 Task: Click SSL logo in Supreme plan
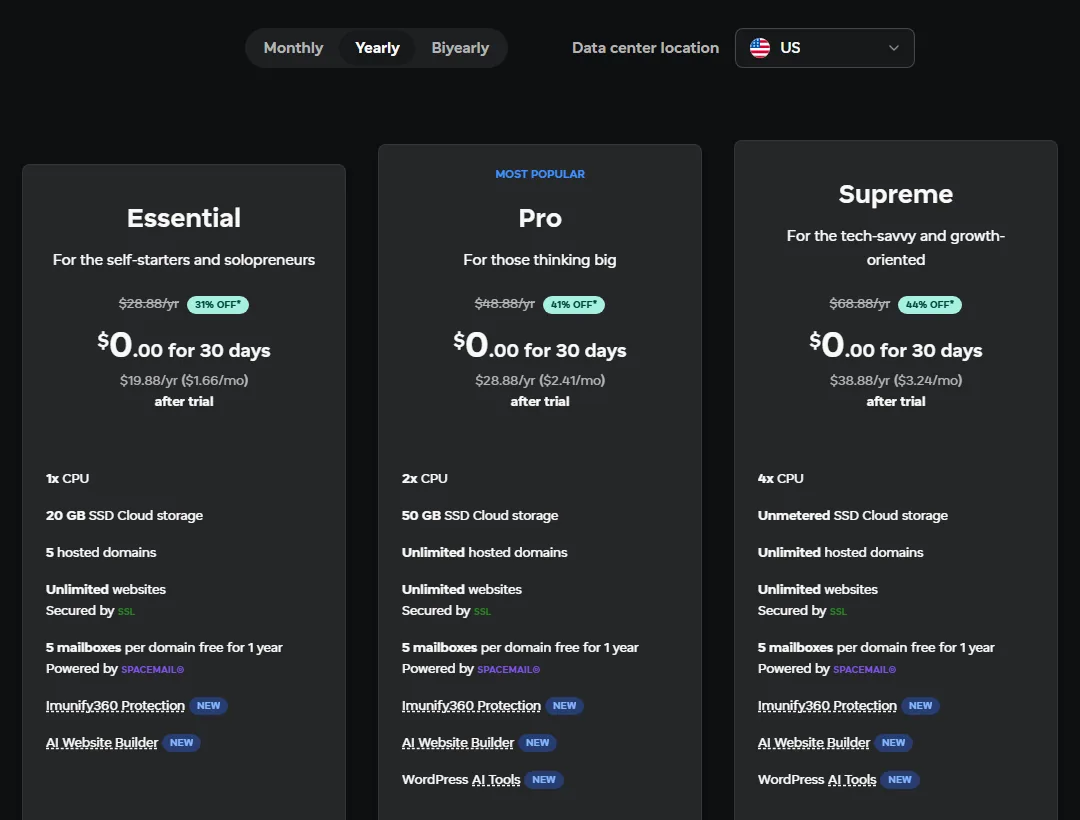pos(838,611)
